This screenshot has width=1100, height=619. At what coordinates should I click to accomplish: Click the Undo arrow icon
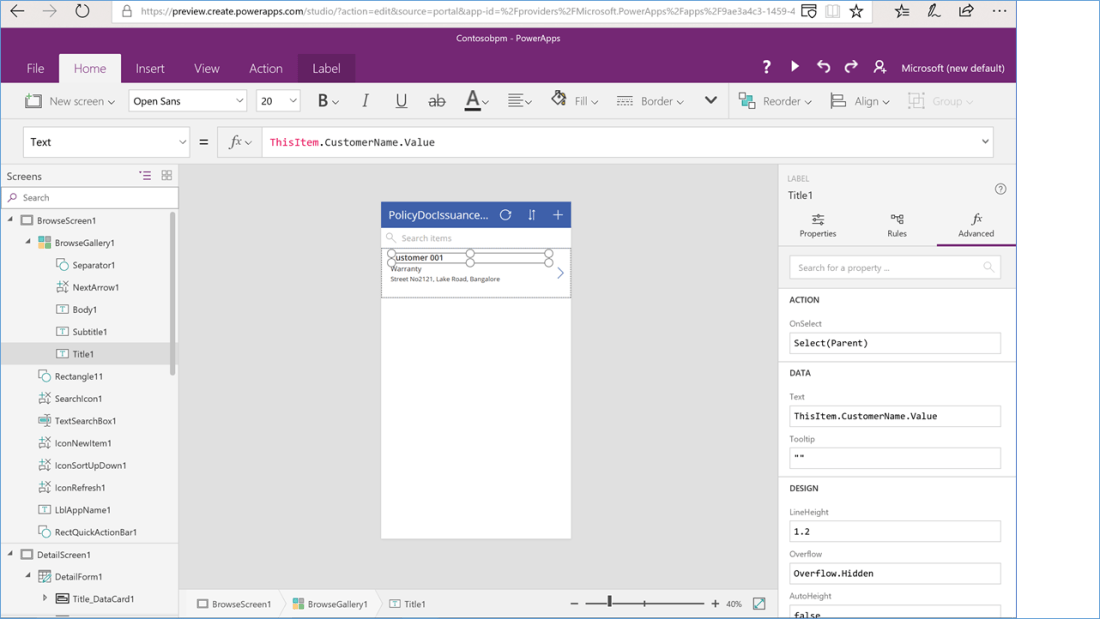tap(823, 67)
